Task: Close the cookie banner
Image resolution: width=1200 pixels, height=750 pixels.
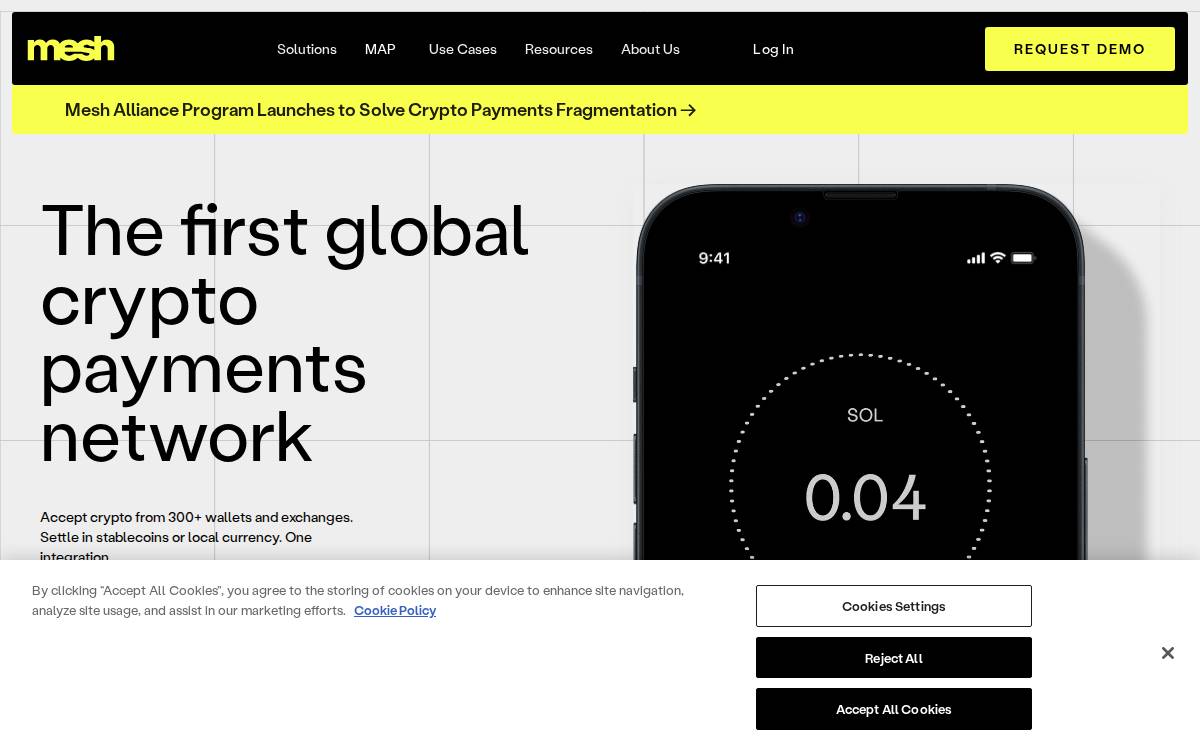Action: tap(1167, 653)
